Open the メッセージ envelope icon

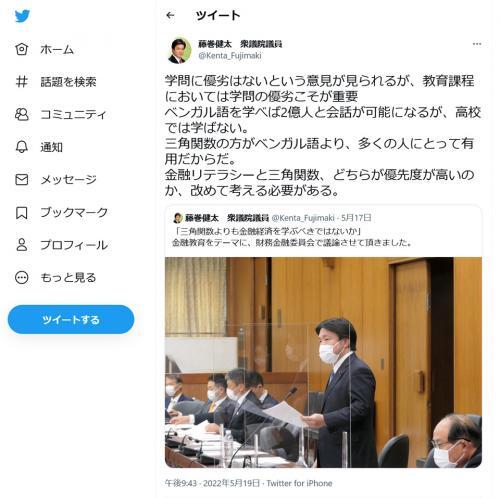[x=22, y=179]
